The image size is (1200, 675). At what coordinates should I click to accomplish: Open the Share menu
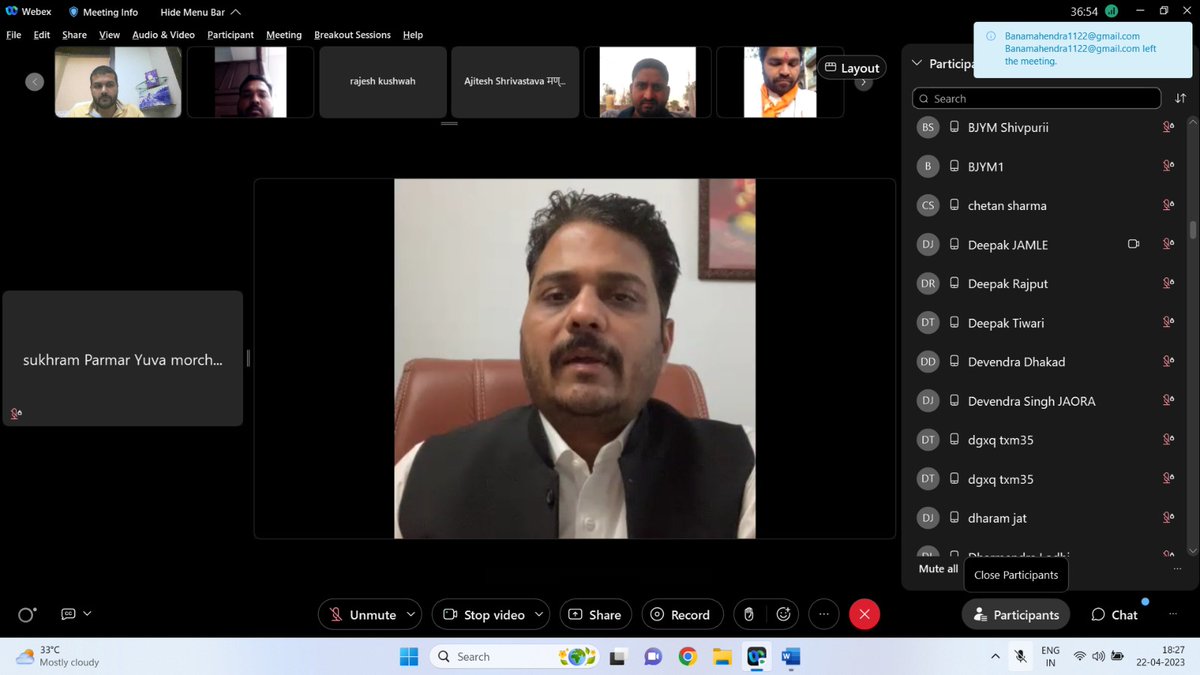[74, 35]
